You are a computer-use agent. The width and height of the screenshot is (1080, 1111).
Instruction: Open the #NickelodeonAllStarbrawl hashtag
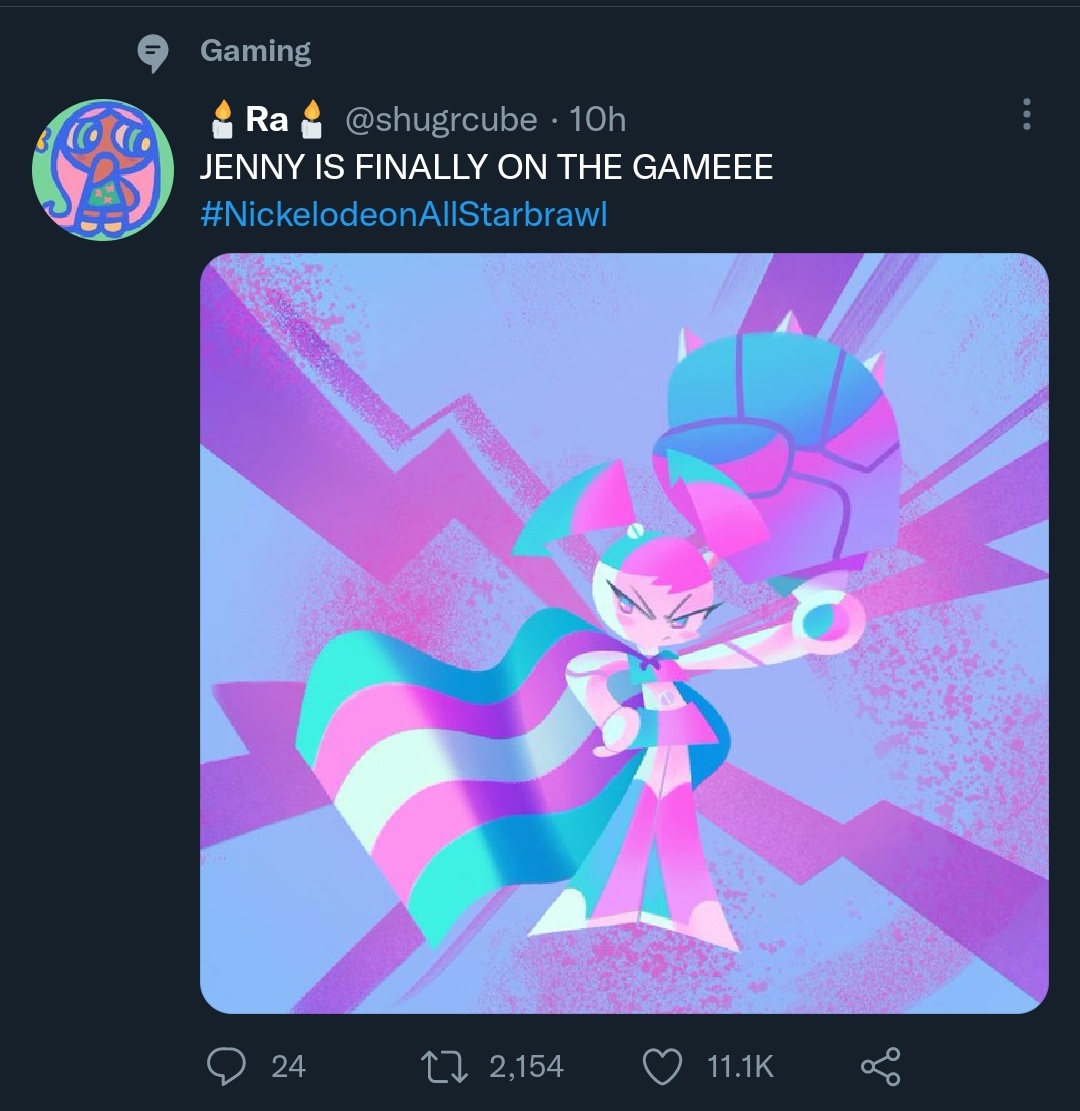pos(403,214)
